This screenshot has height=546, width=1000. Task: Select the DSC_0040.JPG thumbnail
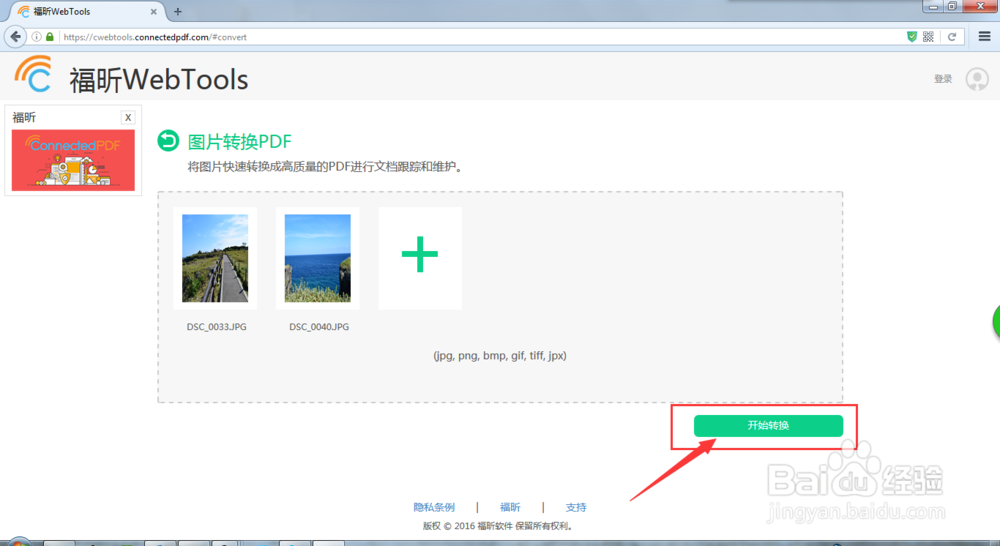coord(318,258)
